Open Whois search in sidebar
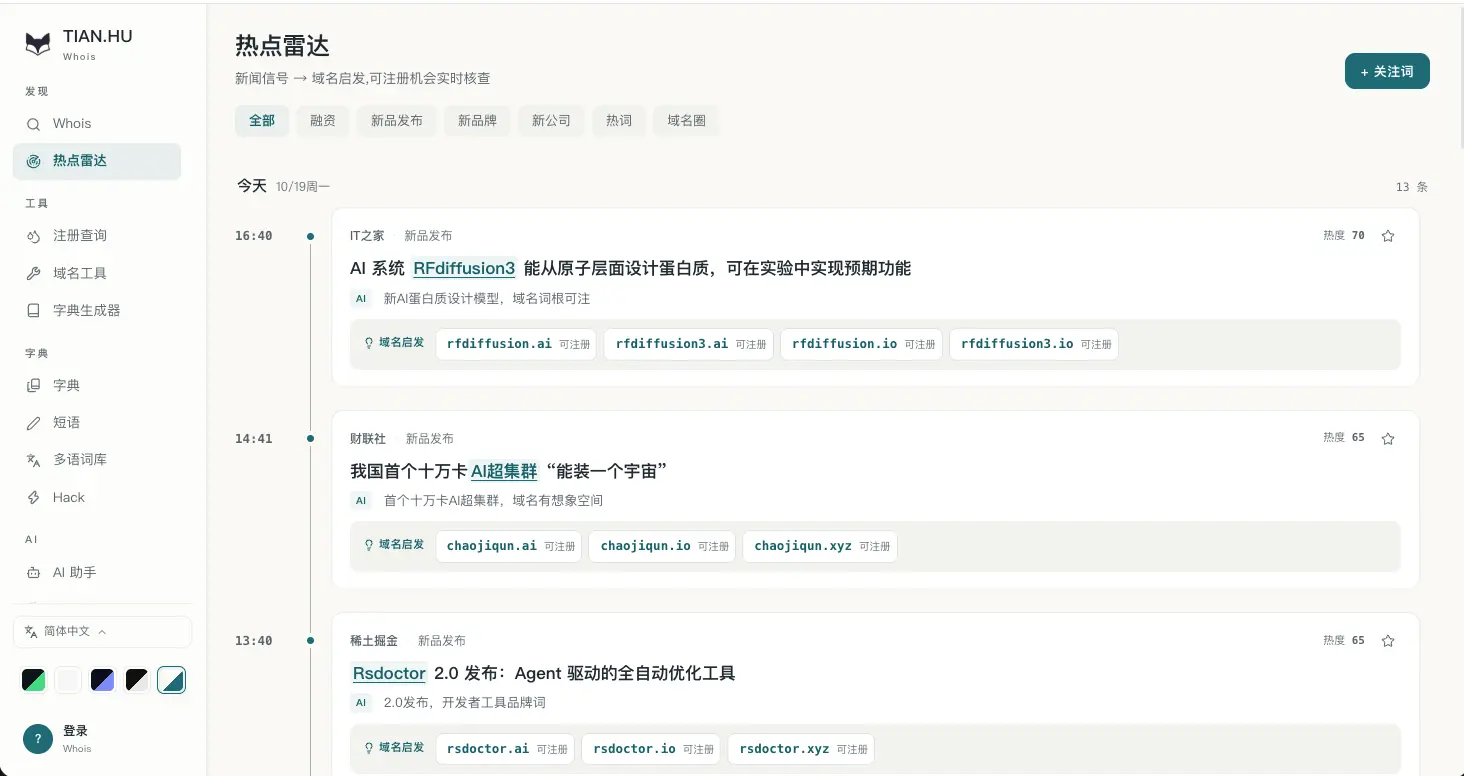 97,123
